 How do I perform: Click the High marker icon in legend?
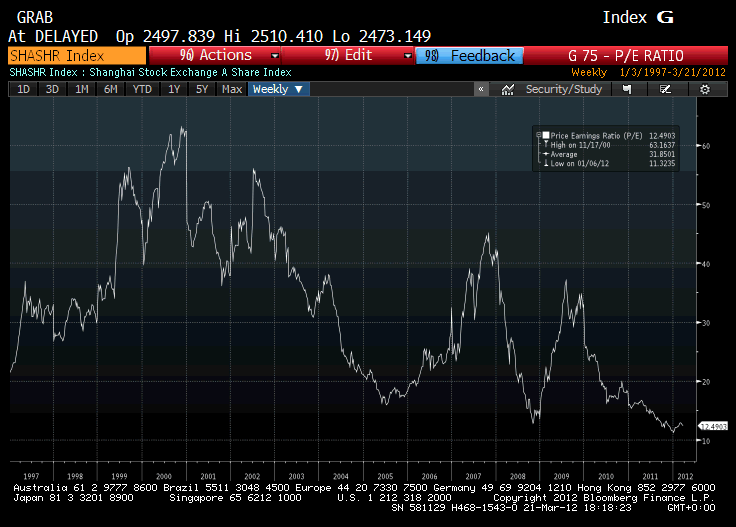pos(546,145)
